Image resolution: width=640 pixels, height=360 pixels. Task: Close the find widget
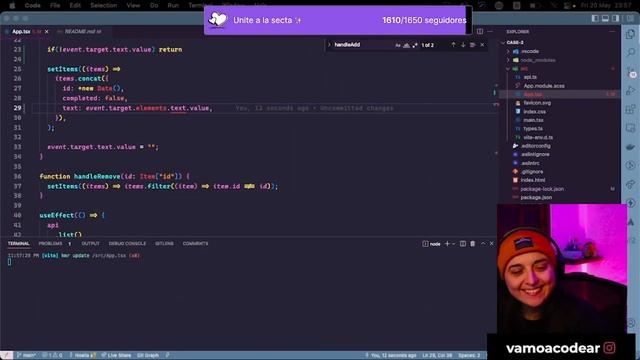pos(482,45)
